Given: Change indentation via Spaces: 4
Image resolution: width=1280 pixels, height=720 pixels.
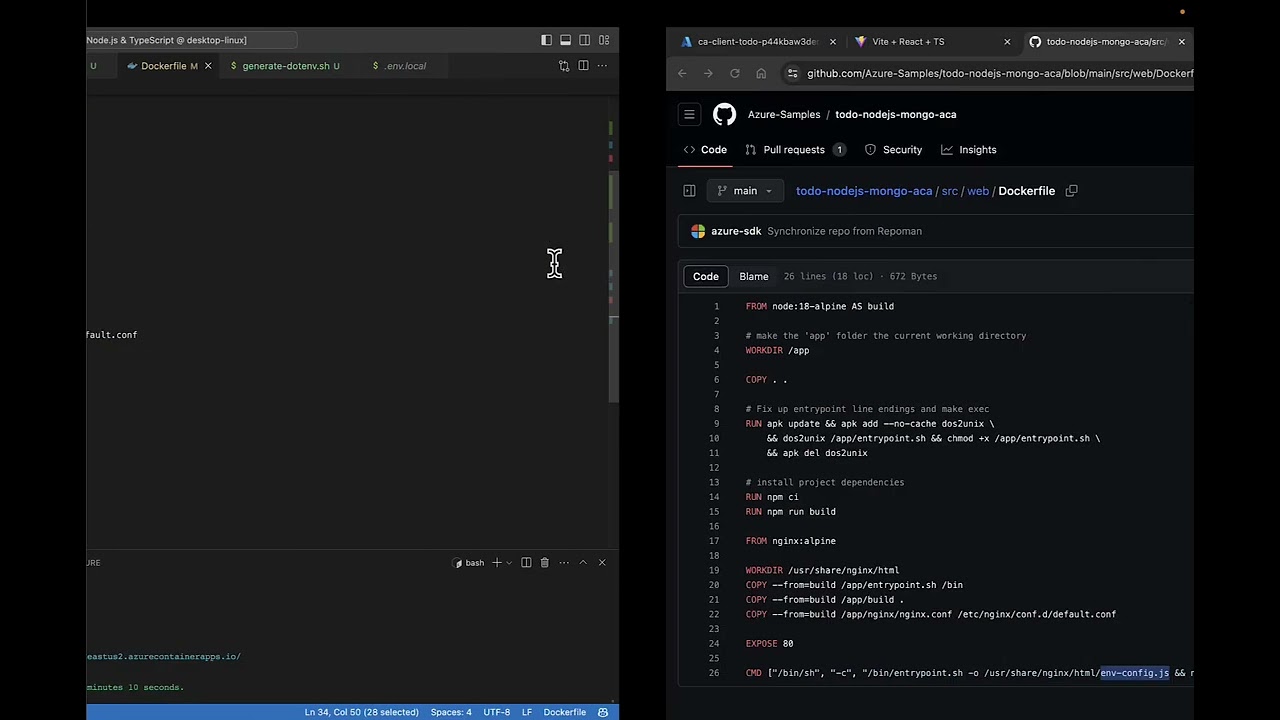Looking at the screenshot, I should click(451, 712).
